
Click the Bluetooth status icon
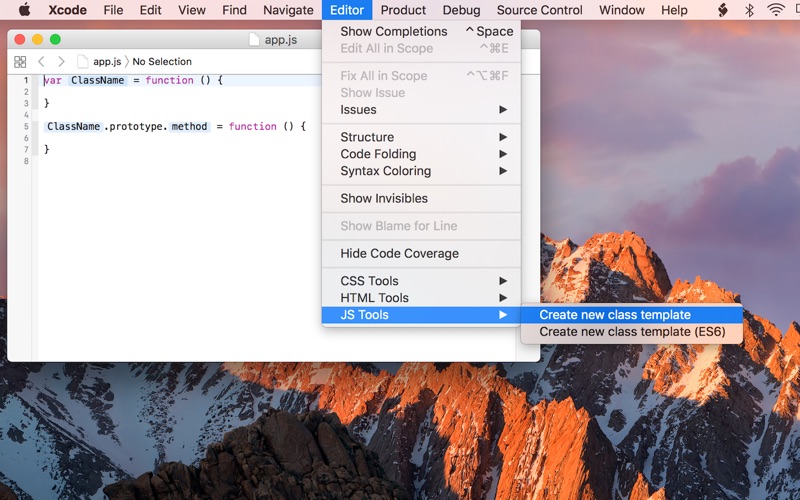(749, 10)
